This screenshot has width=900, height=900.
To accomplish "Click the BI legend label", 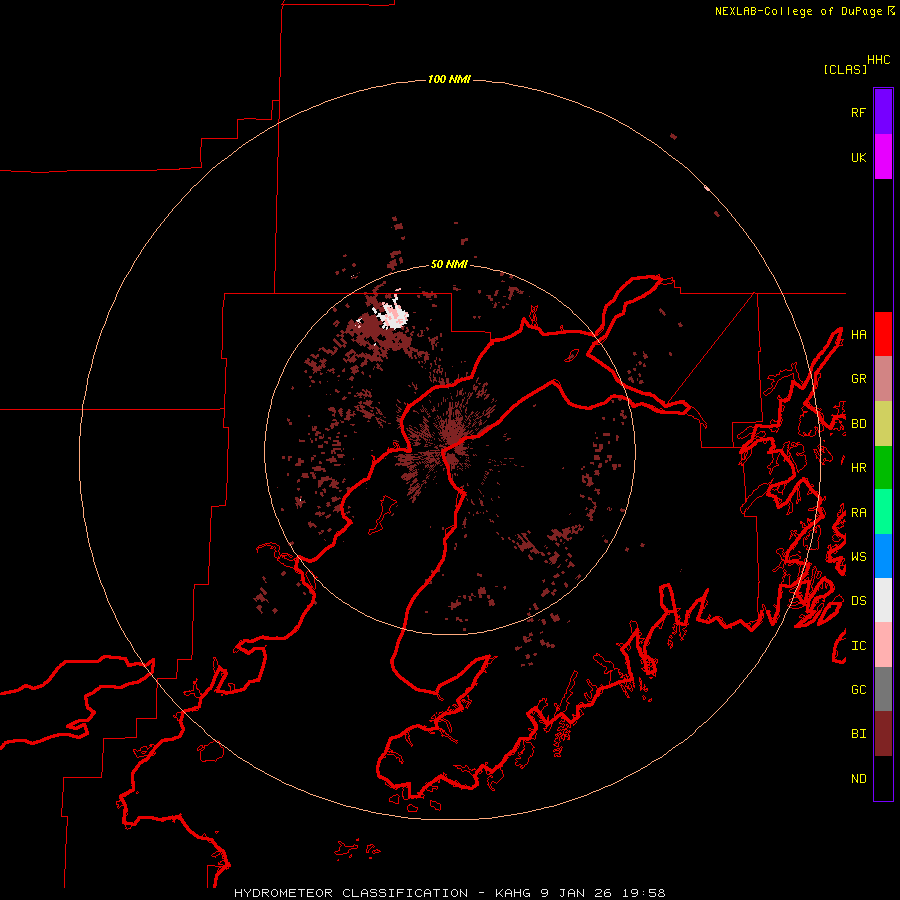I will point(858,734).
